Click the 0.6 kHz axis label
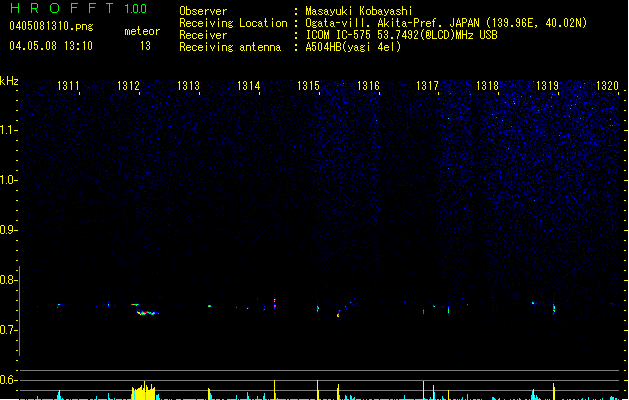This screenshot has width=629, height=400. [x=8, y=380]
